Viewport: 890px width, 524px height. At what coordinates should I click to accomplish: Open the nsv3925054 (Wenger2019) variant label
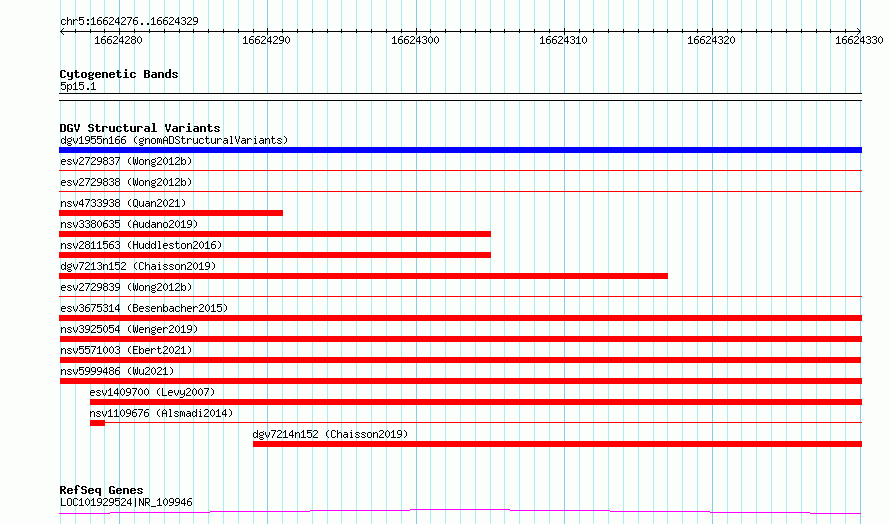coord(129,329)
